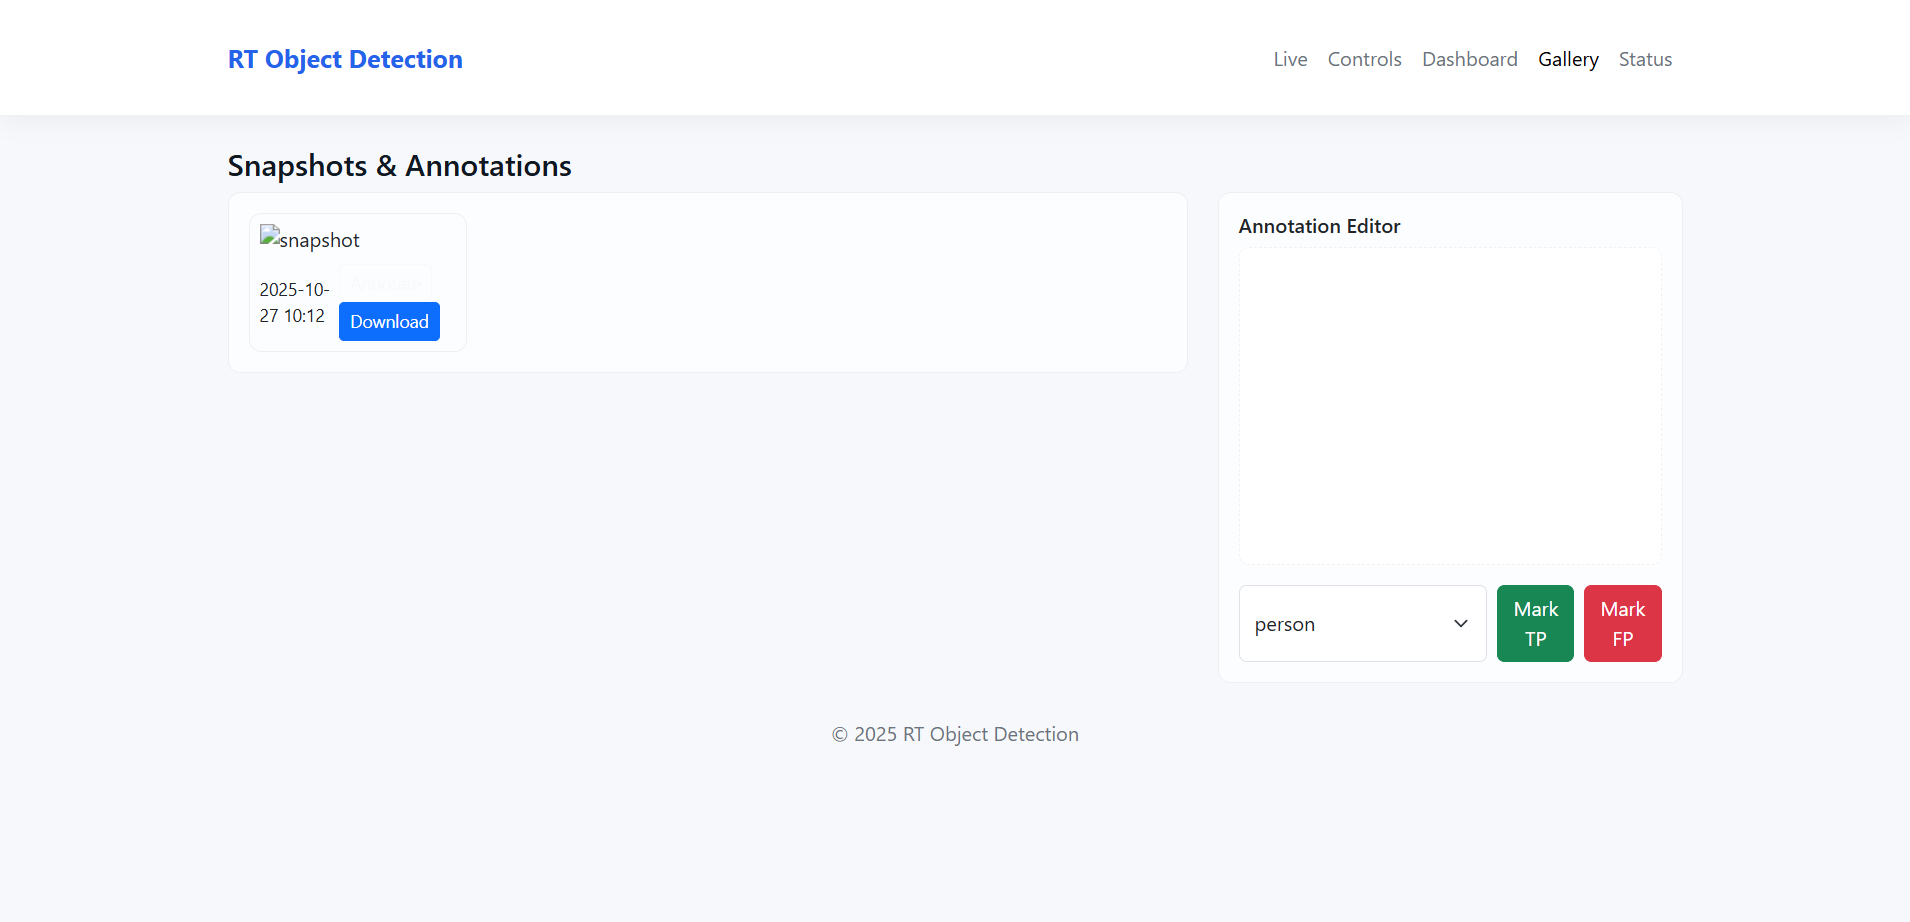Viewport: 1910px width, 922px height.
Task: Click the Snapshots & Annotations heading
Action: [x=399, y=166]
